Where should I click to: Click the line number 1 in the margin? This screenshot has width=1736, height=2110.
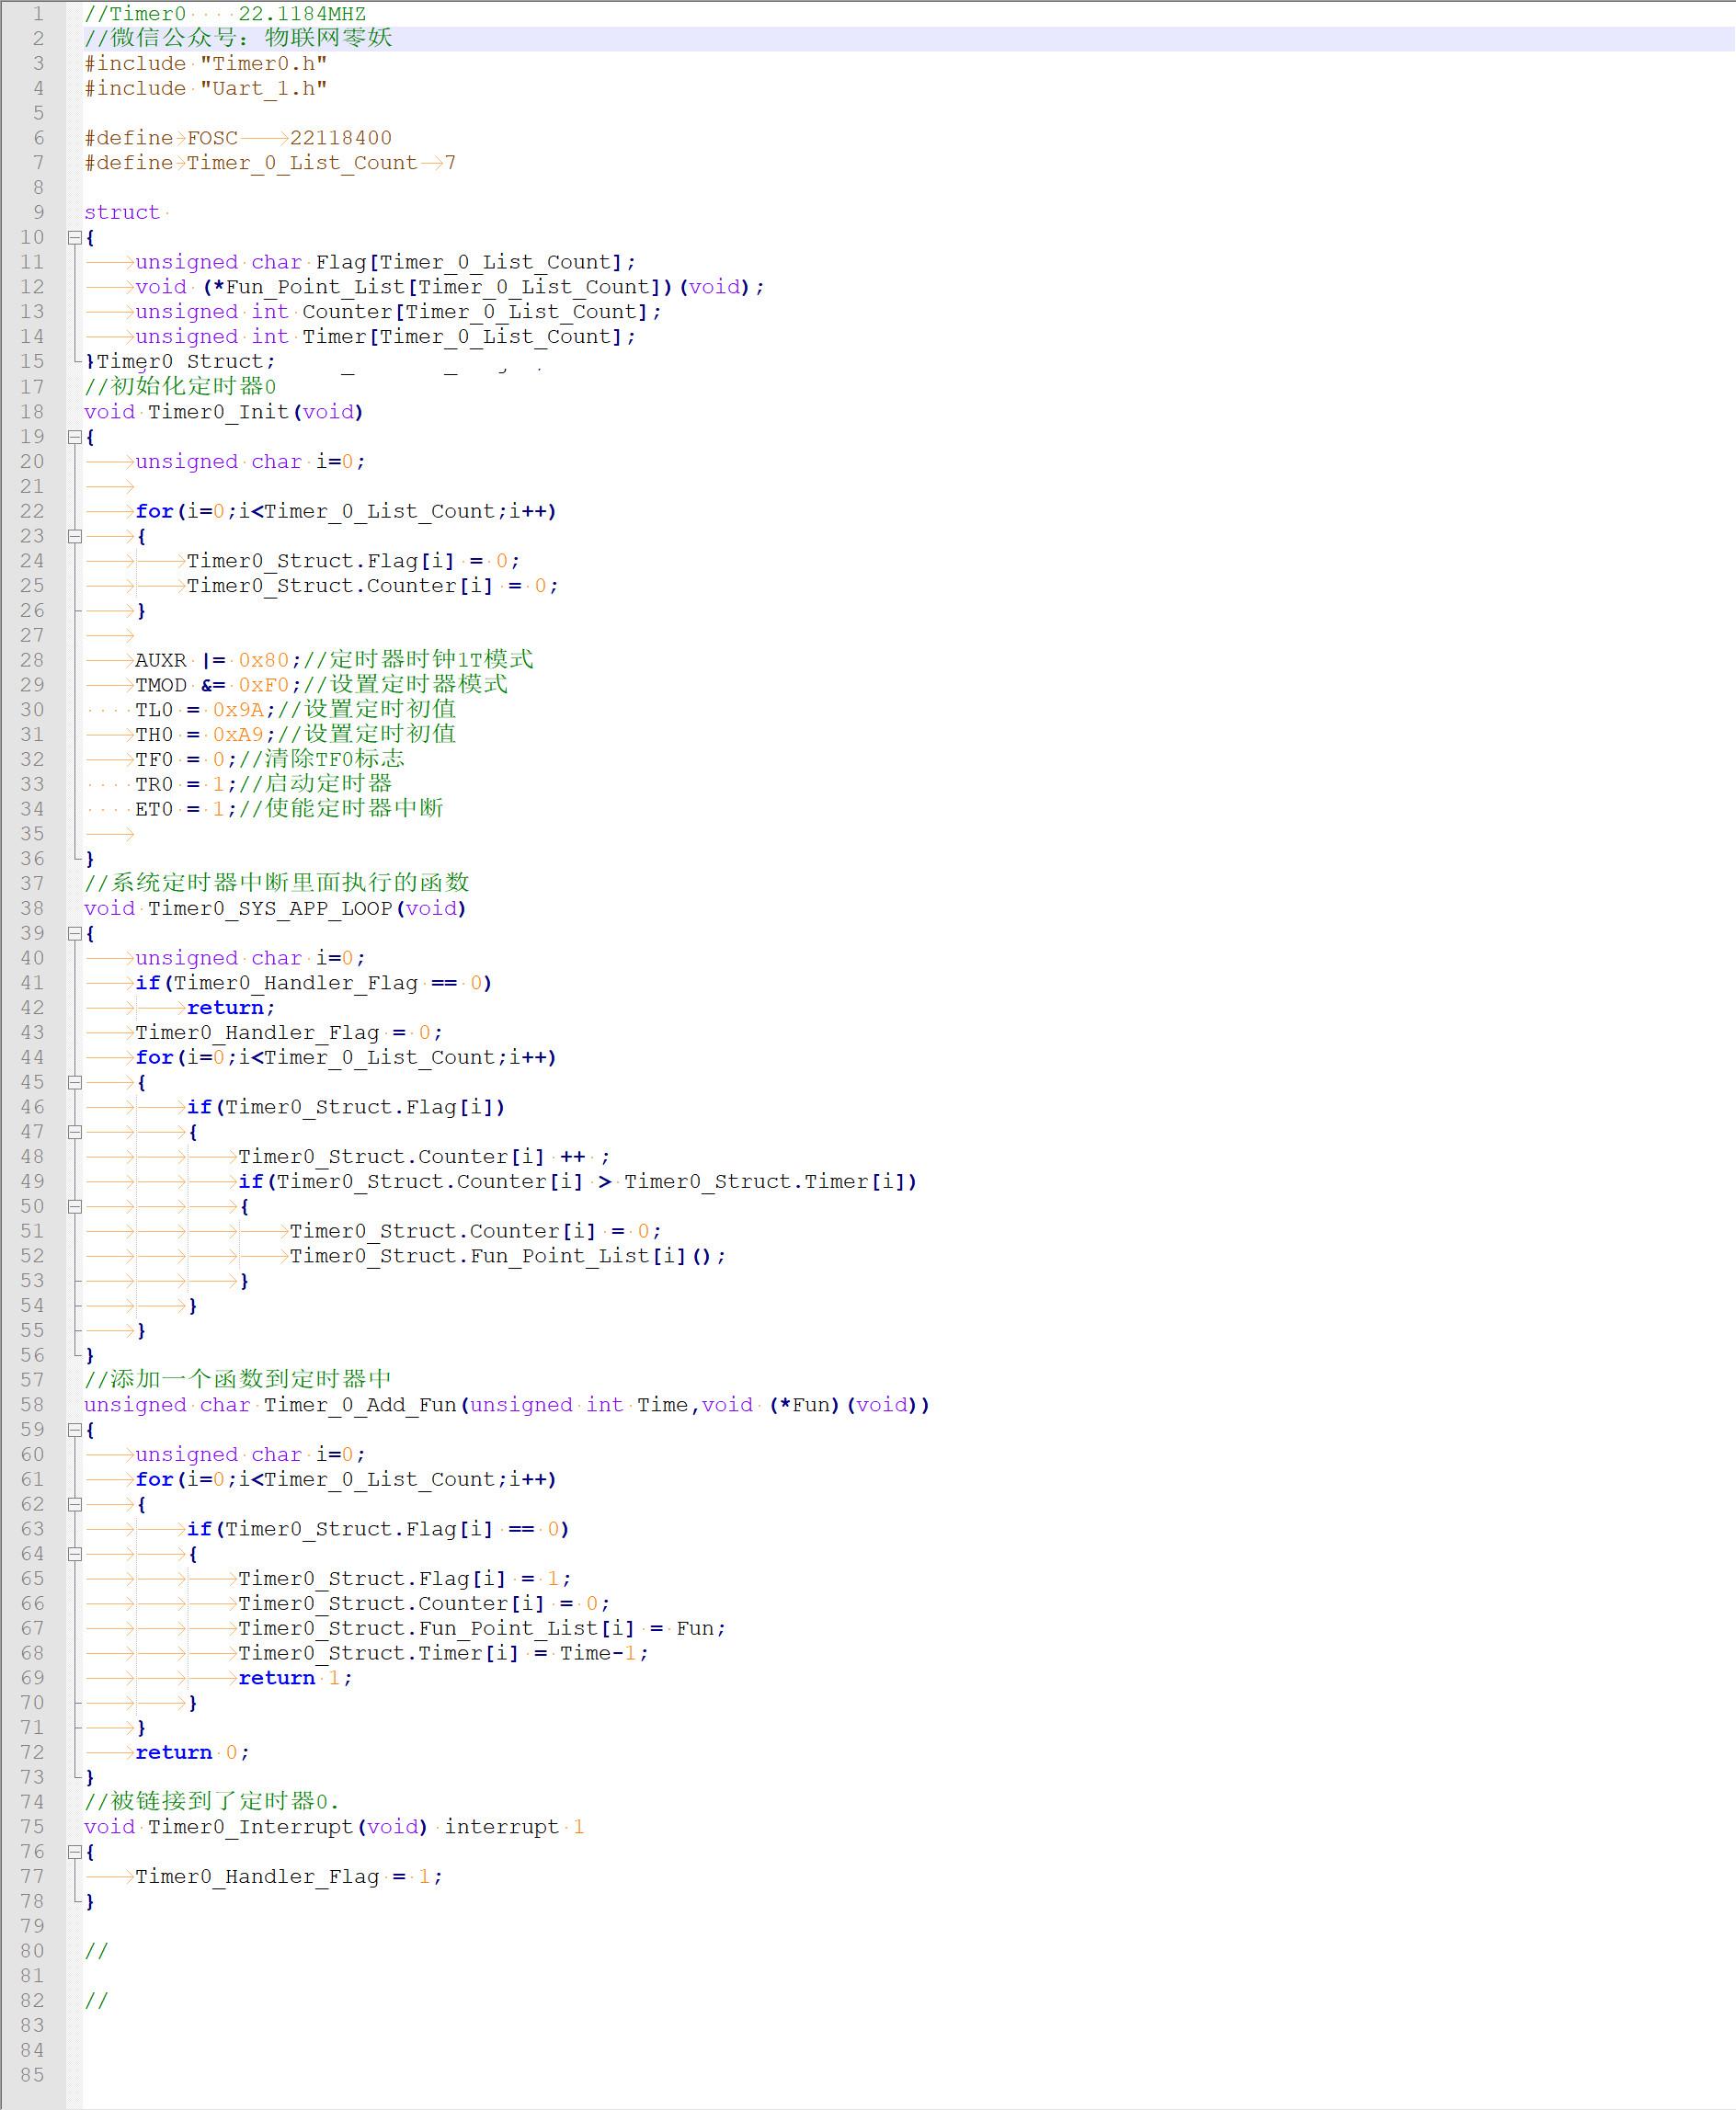(x=38, y=14)
